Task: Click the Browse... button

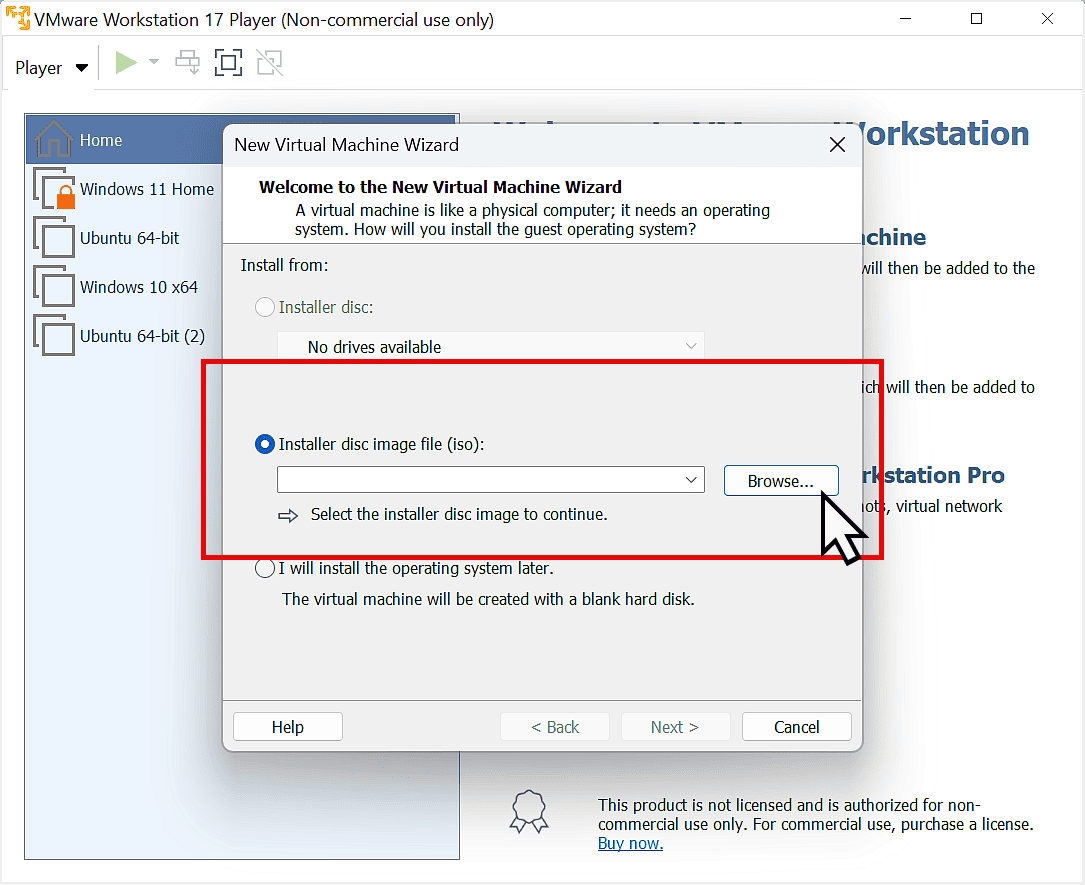Action: click(x=780, y=480)
